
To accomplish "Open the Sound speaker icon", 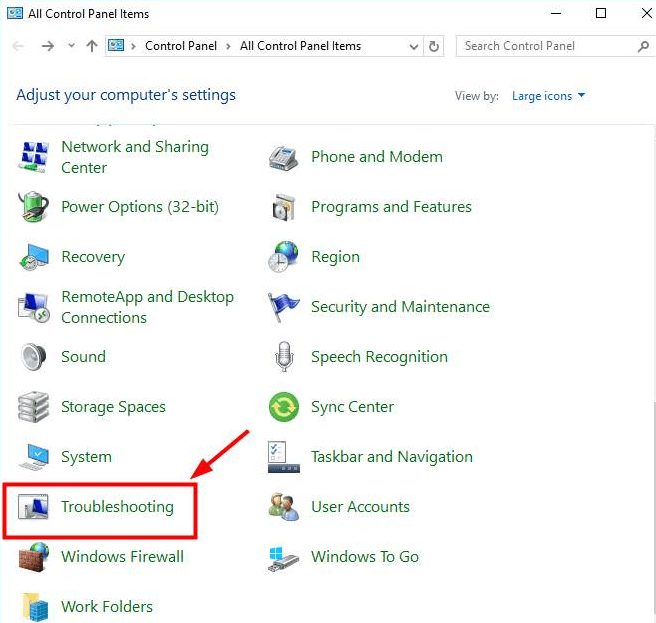I will (35, 357).
